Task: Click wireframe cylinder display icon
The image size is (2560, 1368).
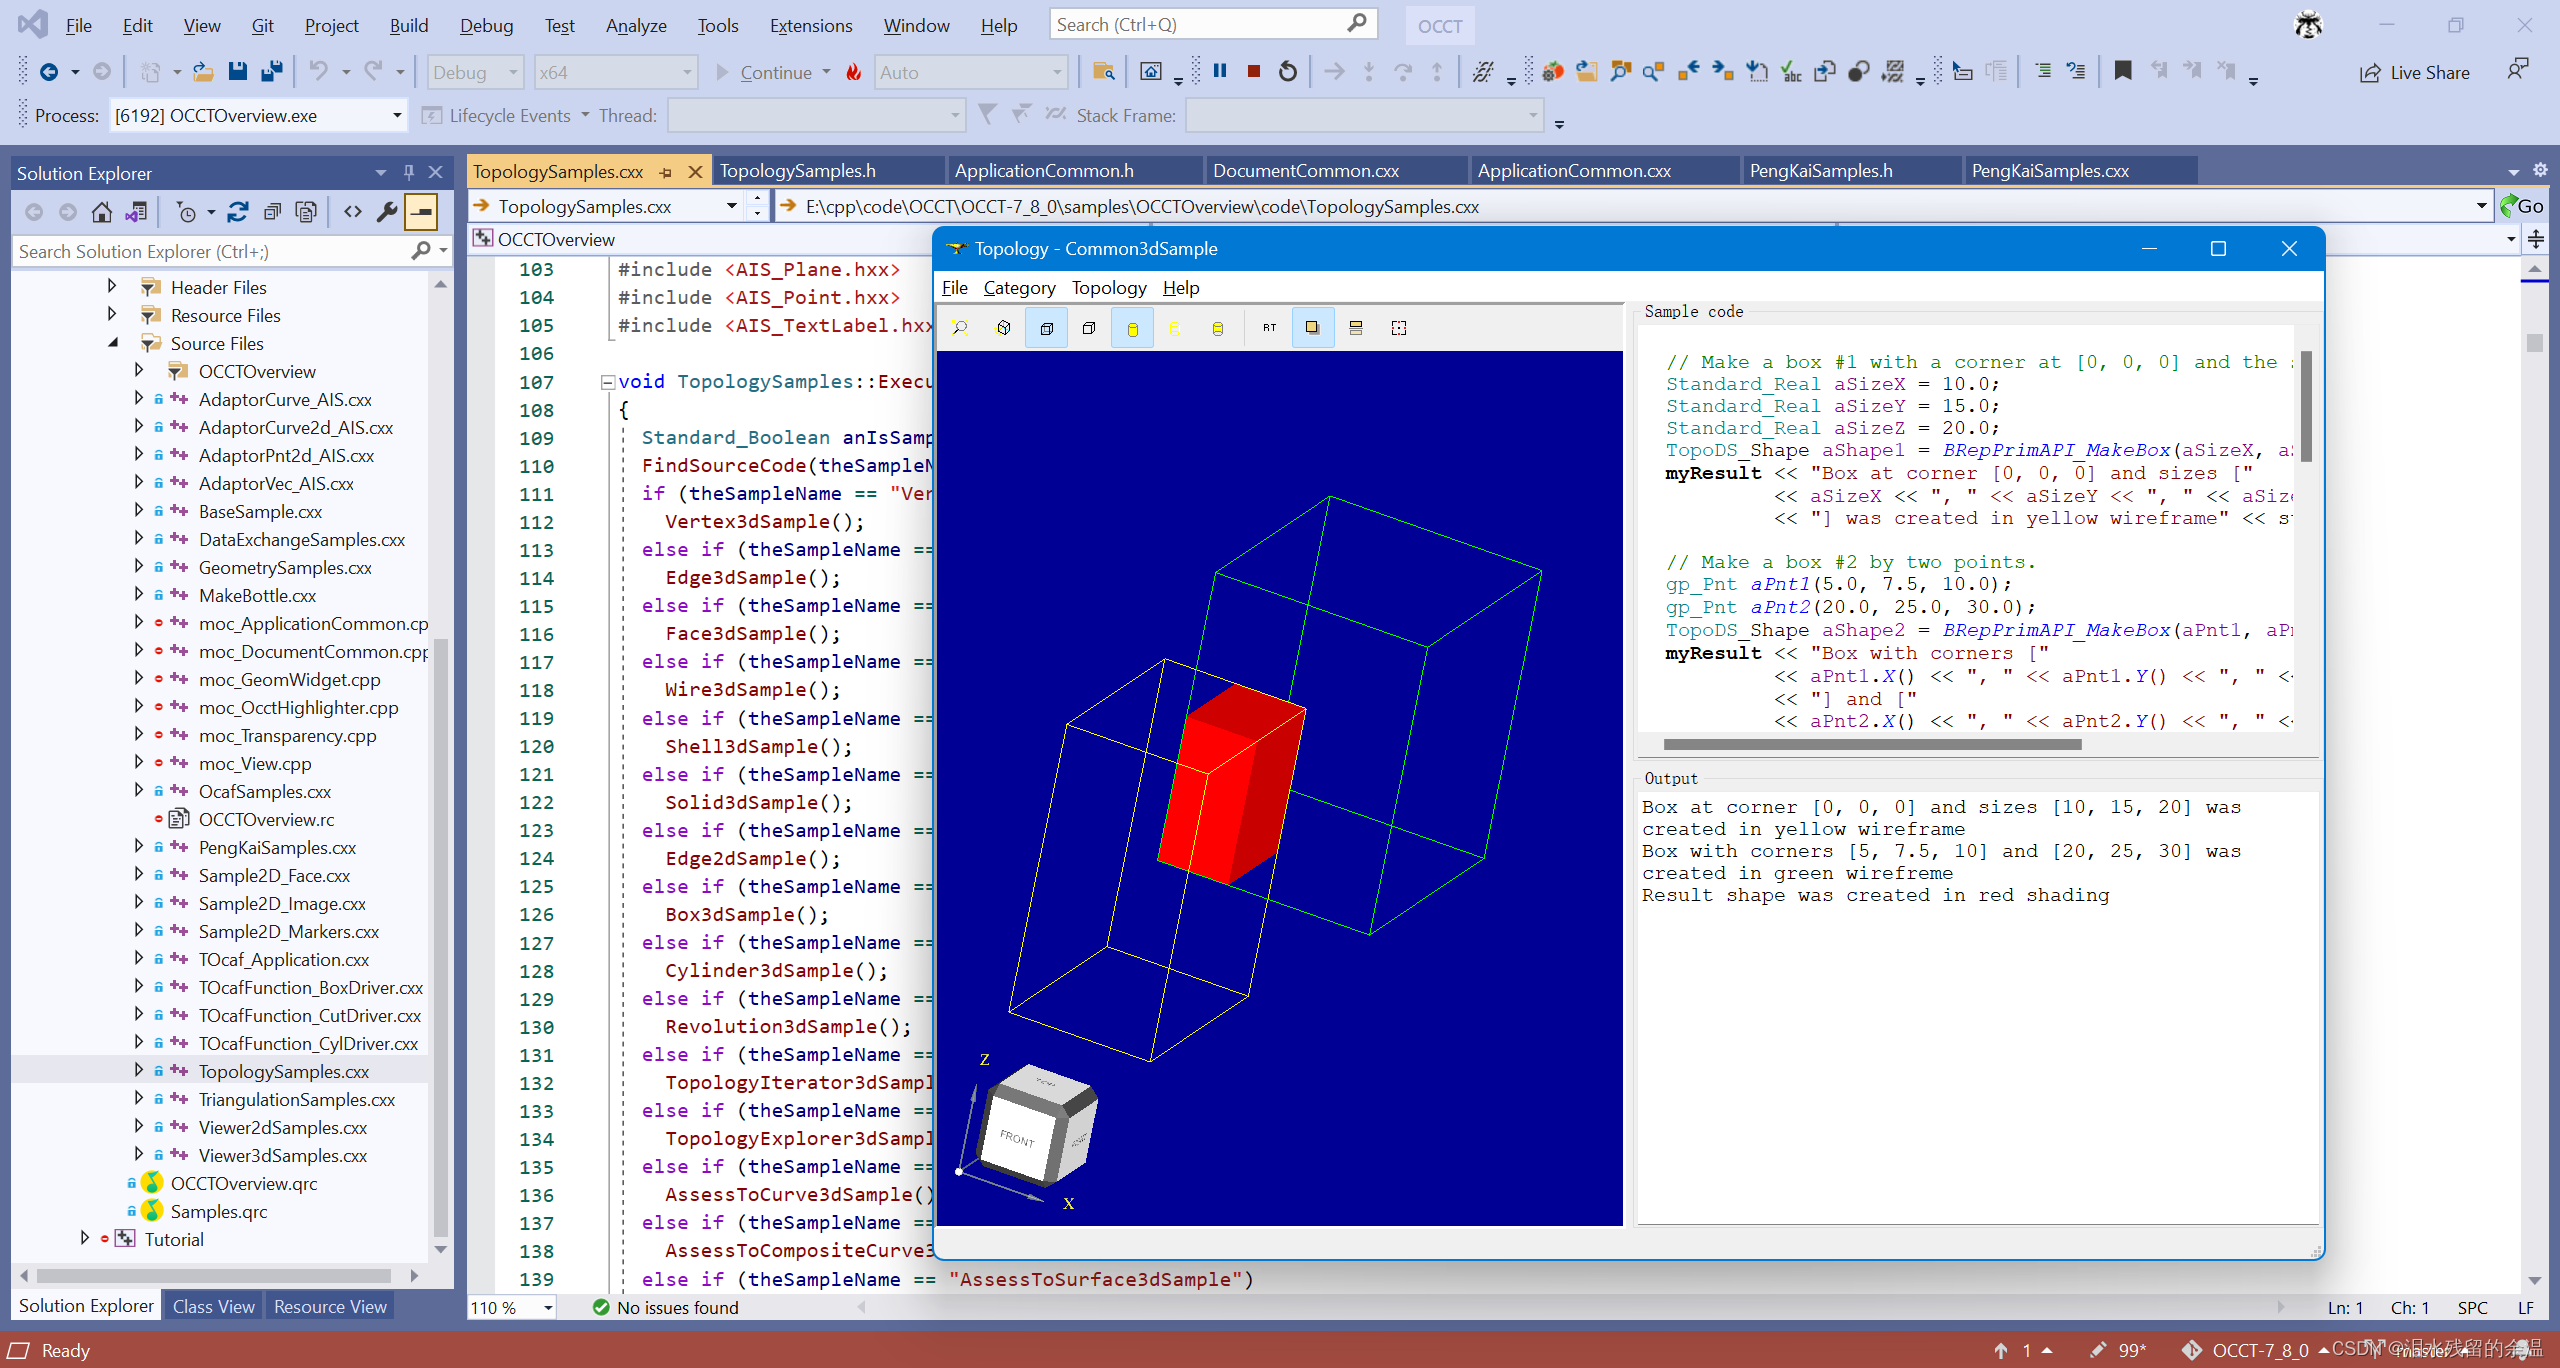Action: point(1175,328)
